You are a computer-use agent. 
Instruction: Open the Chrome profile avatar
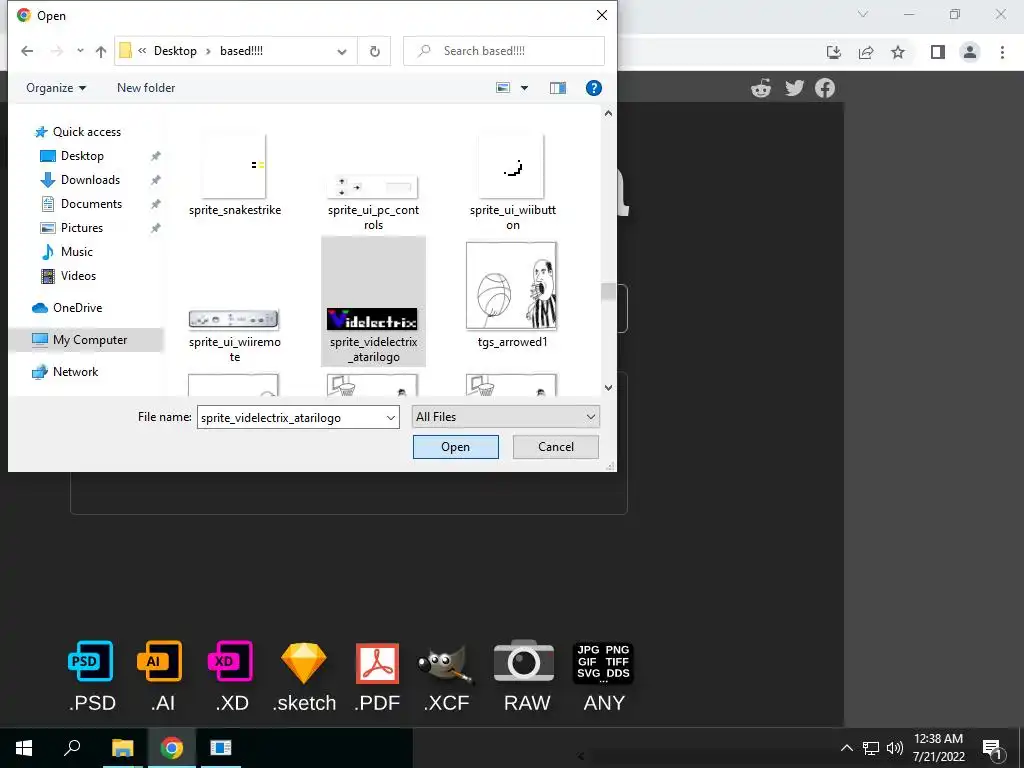point(970,52)
